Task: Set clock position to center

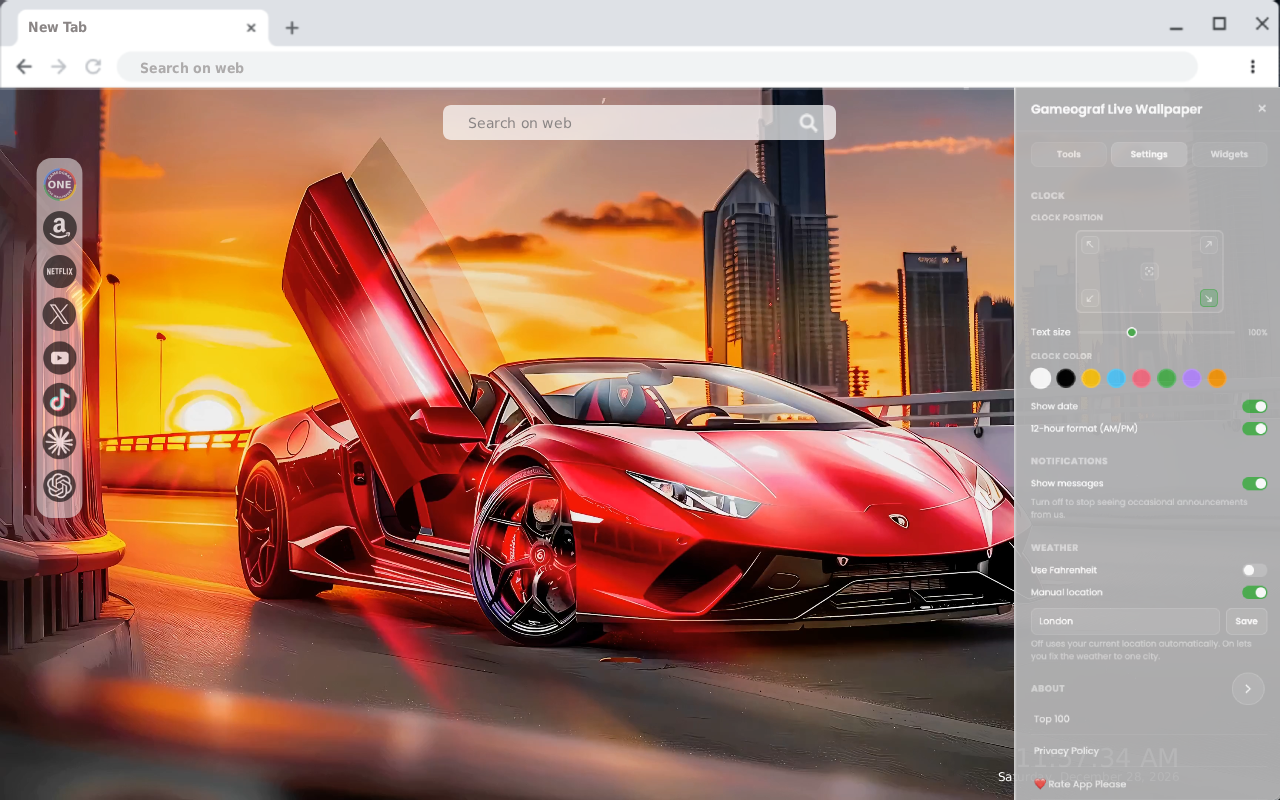Action: click(x=1149, y=271)
